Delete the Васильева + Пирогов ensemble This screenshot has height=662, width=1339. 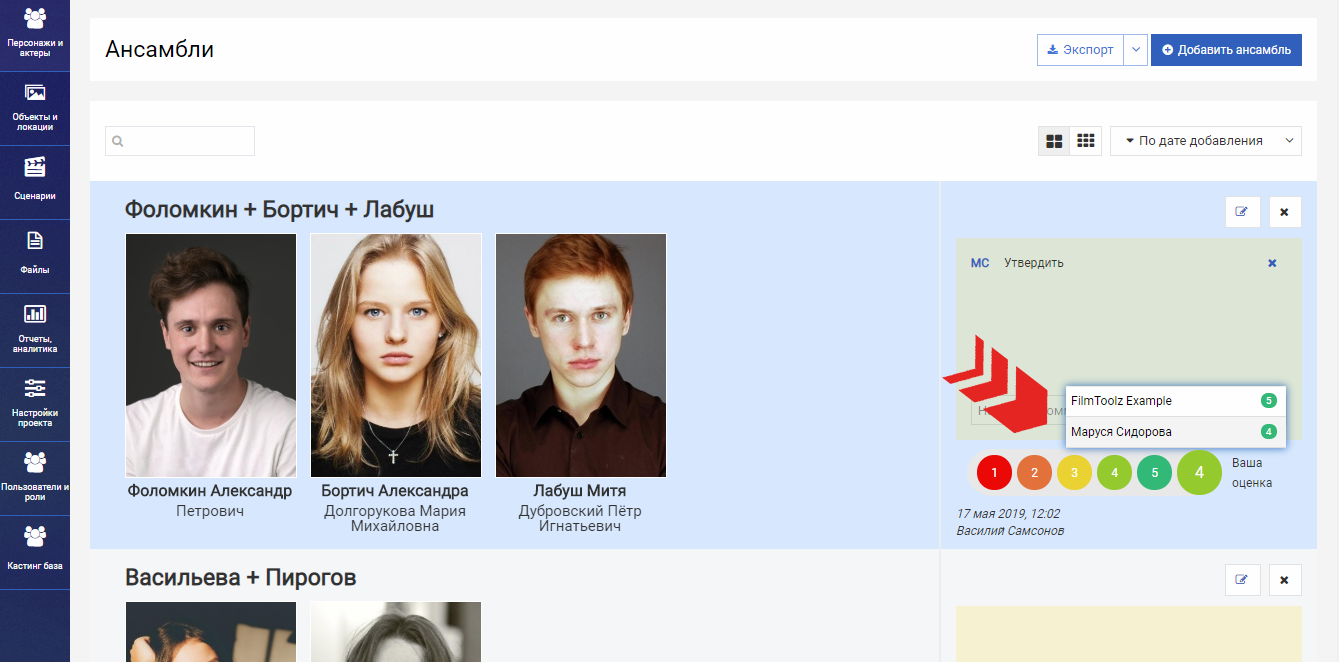coord(1285,579)
